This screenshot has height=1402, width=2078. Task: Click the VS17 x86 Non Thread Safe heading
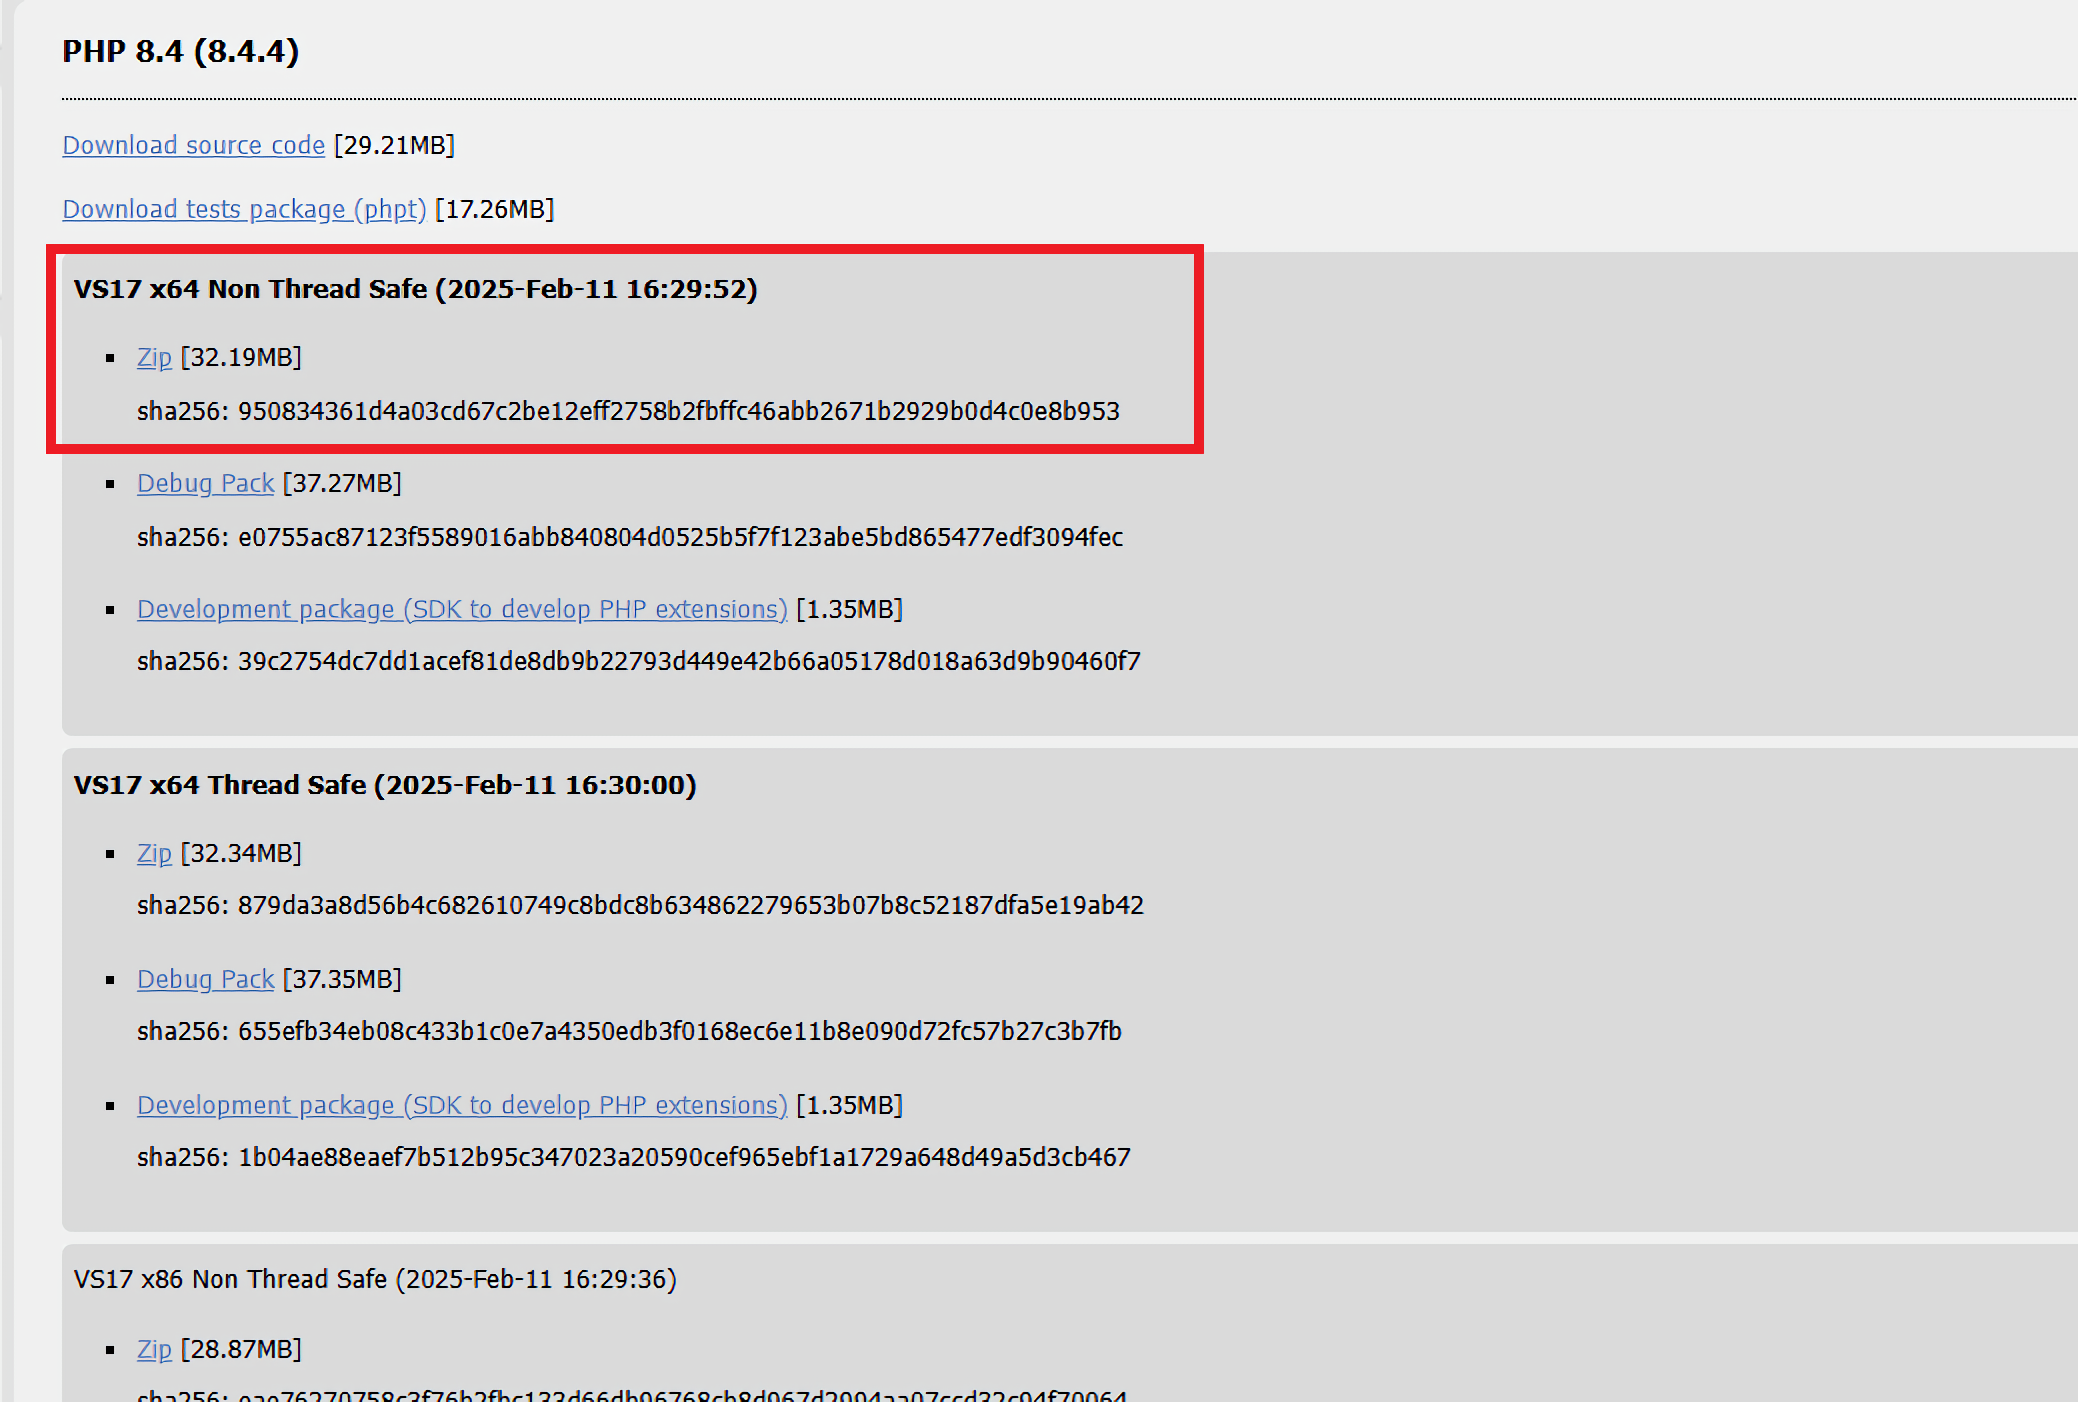click(375, 1279)
